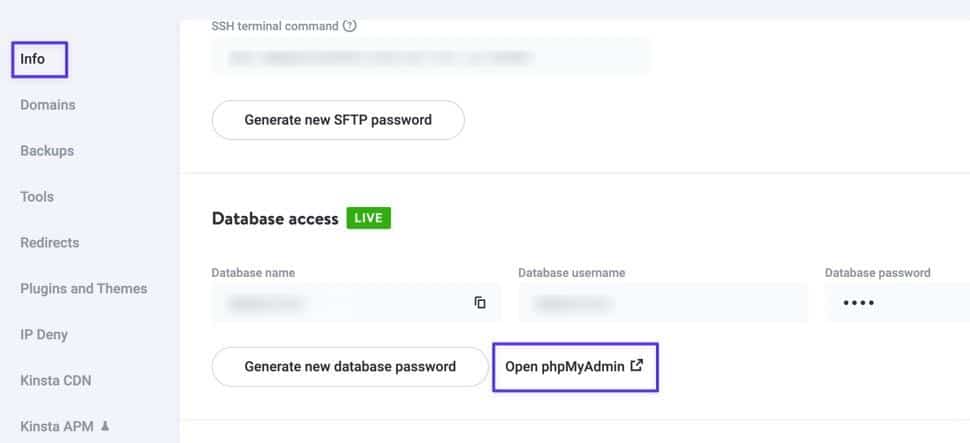
Task: Click the Database password field
Action: 895,302
